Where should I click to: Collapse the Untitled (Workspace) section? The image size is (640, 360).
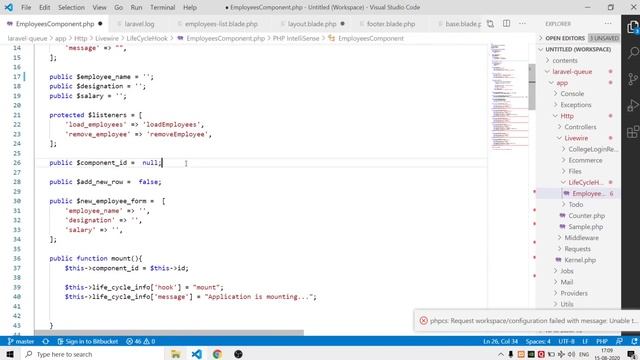(x=578, y=49)
